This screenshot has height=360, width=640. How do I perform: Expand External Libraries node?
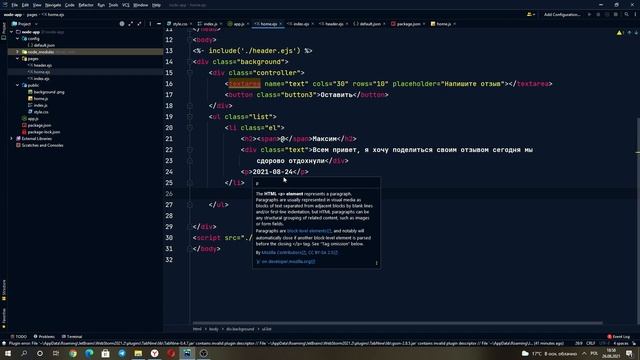(x=11, y=138)
